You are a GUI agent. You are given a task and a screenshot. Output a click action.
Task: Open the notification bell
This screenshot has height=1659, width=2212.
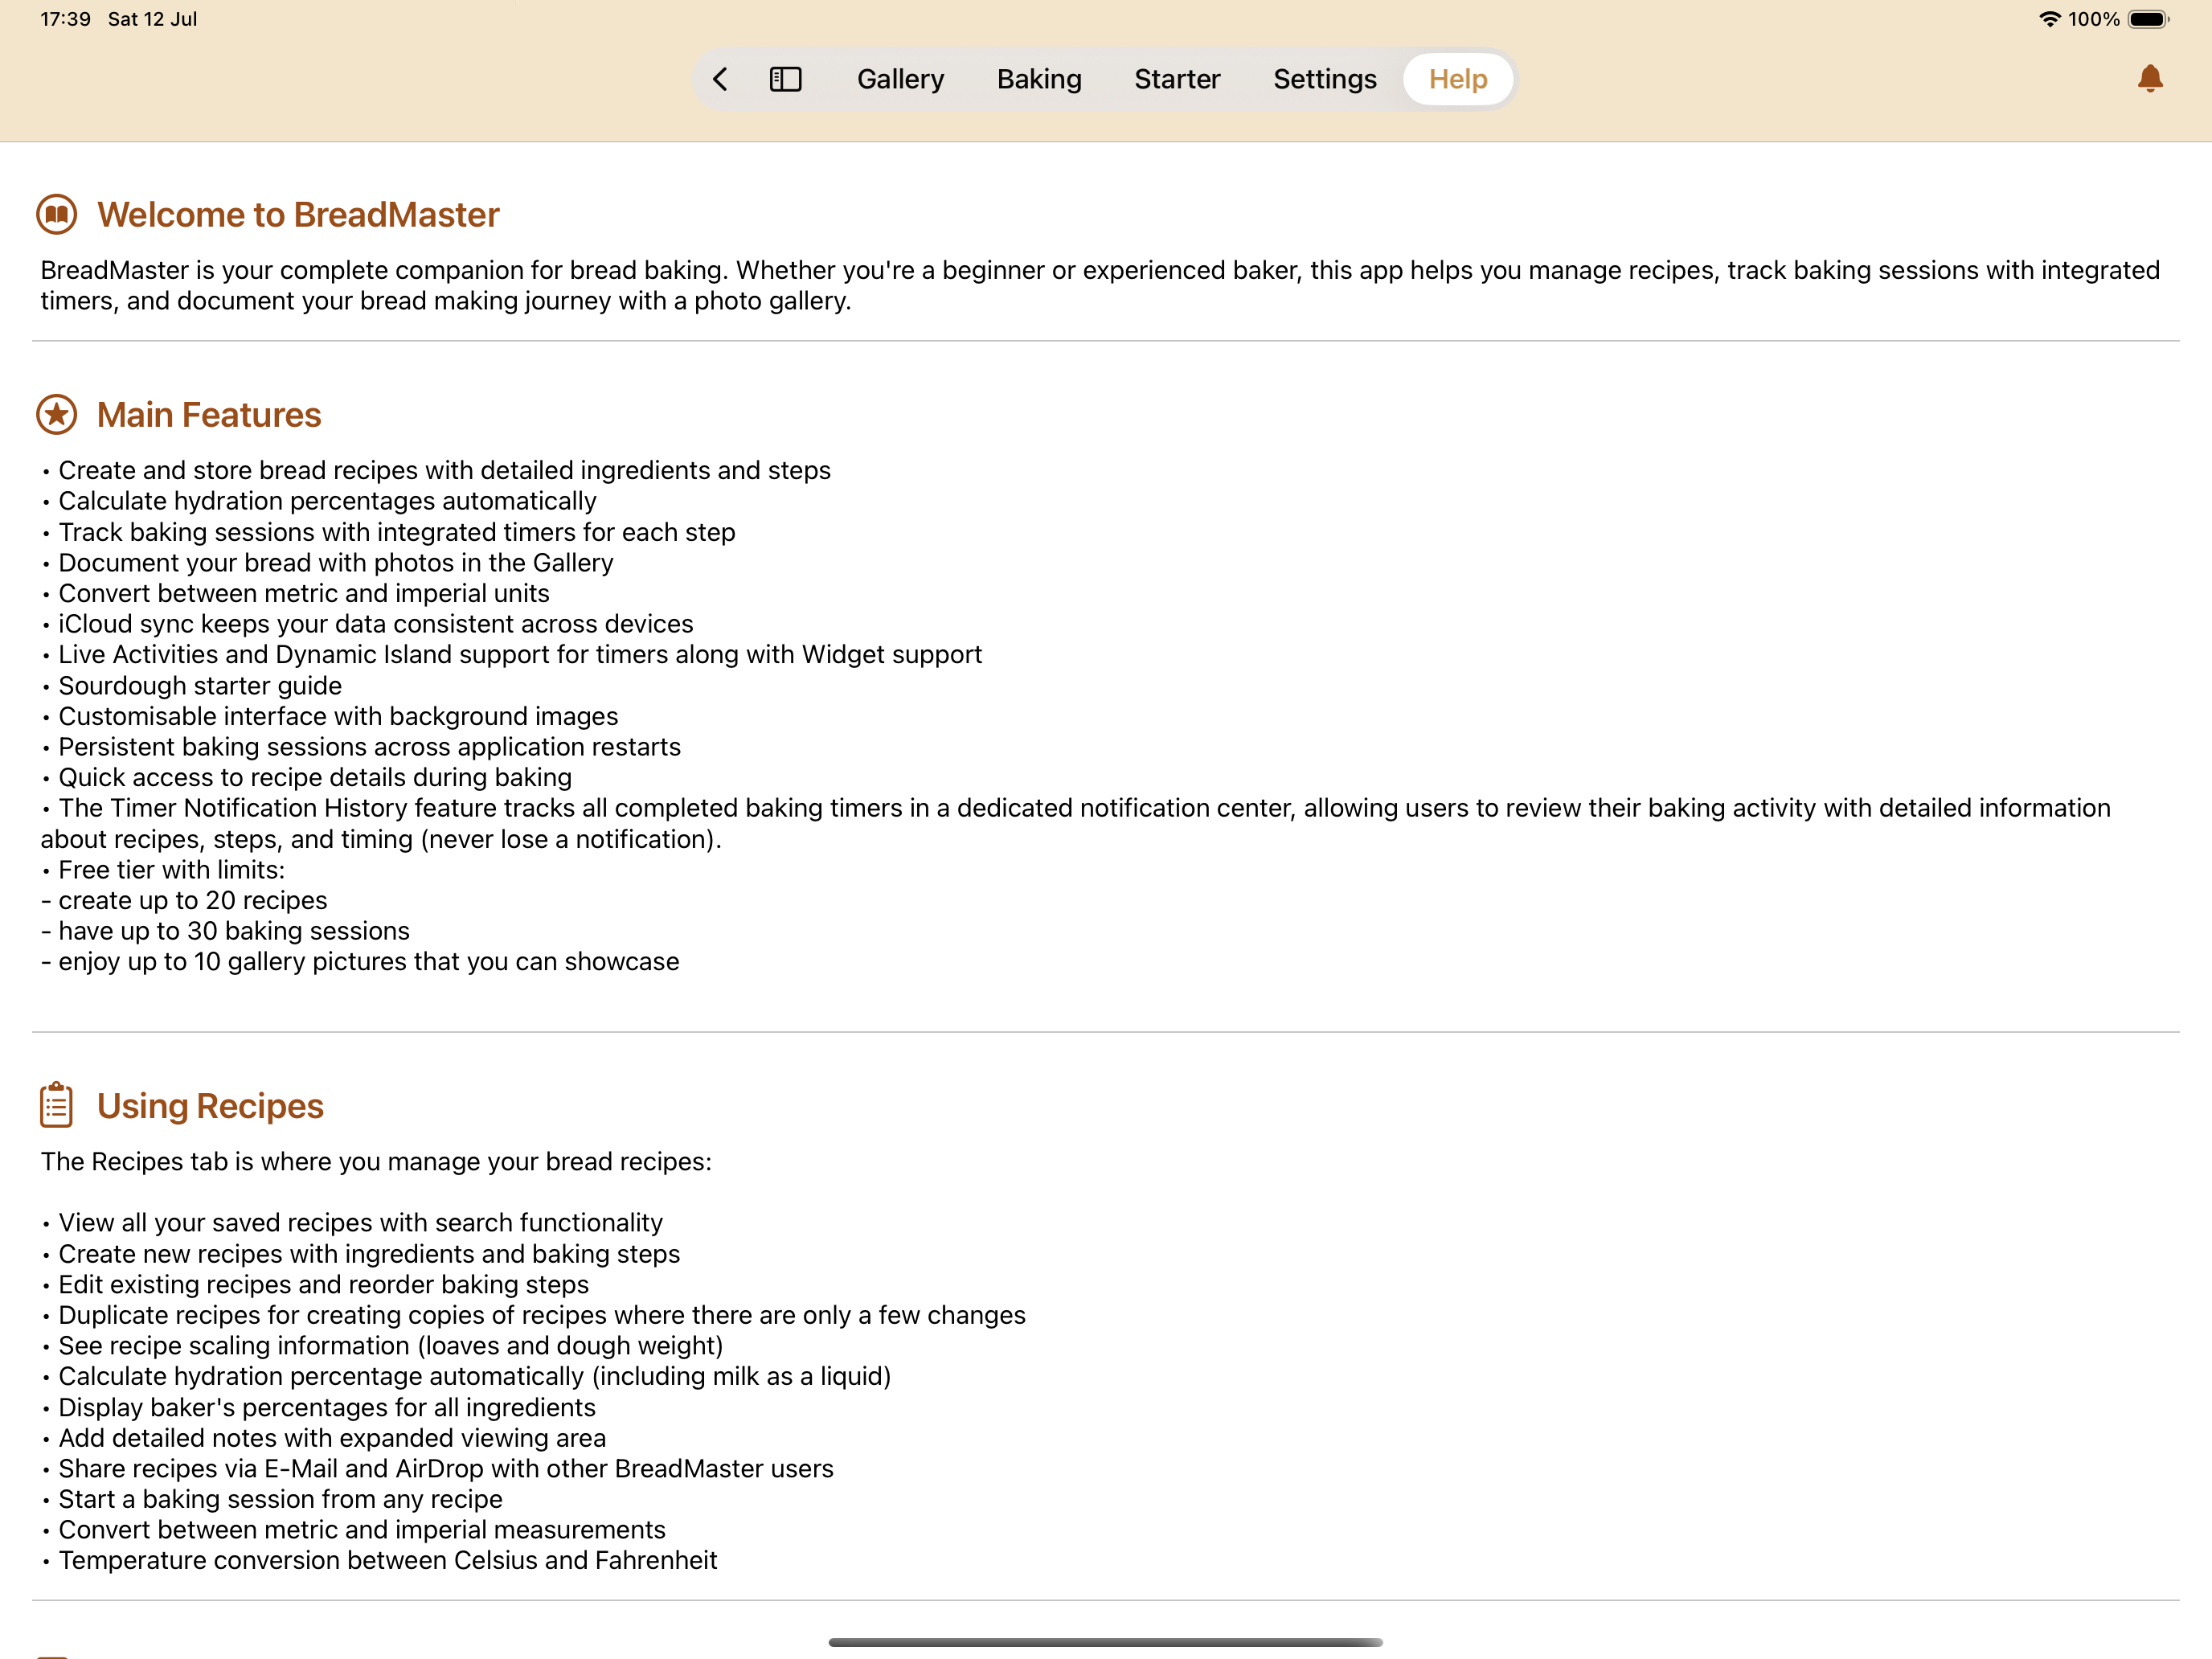[x=2149, y=79]
